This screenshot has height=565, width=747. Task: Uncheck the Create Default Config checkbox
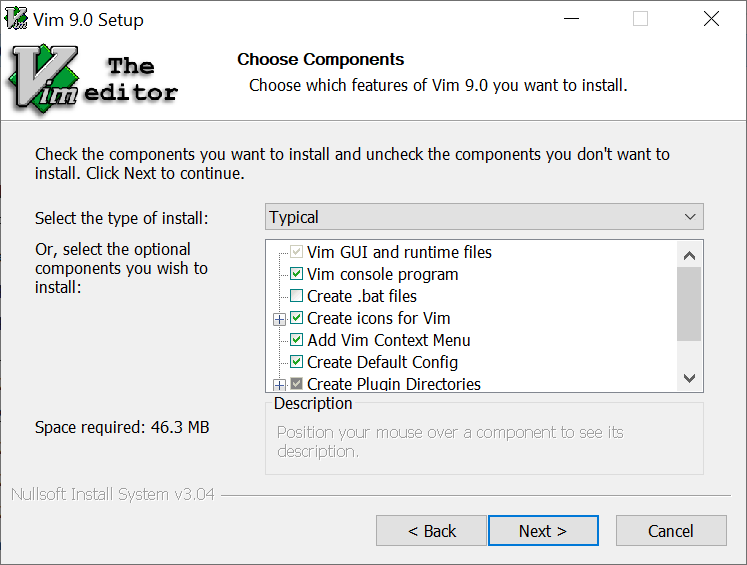tap(296, 362)
